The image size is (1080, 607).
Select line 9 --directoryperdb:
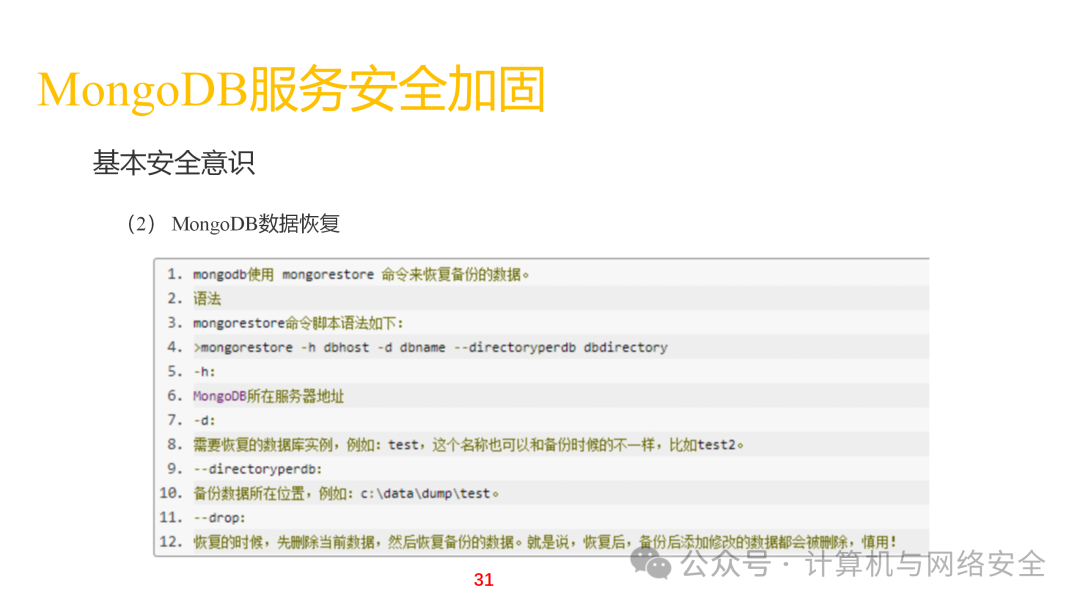[257, 469]
